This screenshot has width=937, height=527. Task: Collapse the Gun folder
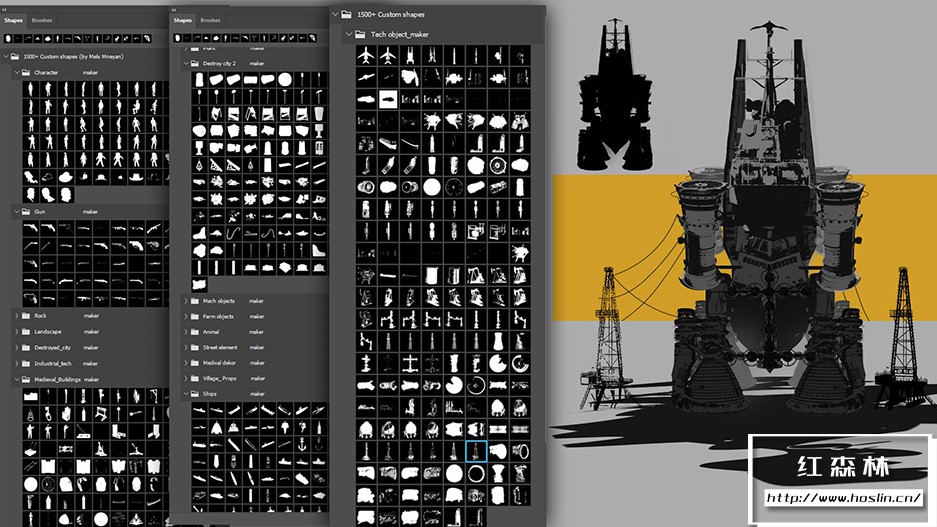click(16, 212)
